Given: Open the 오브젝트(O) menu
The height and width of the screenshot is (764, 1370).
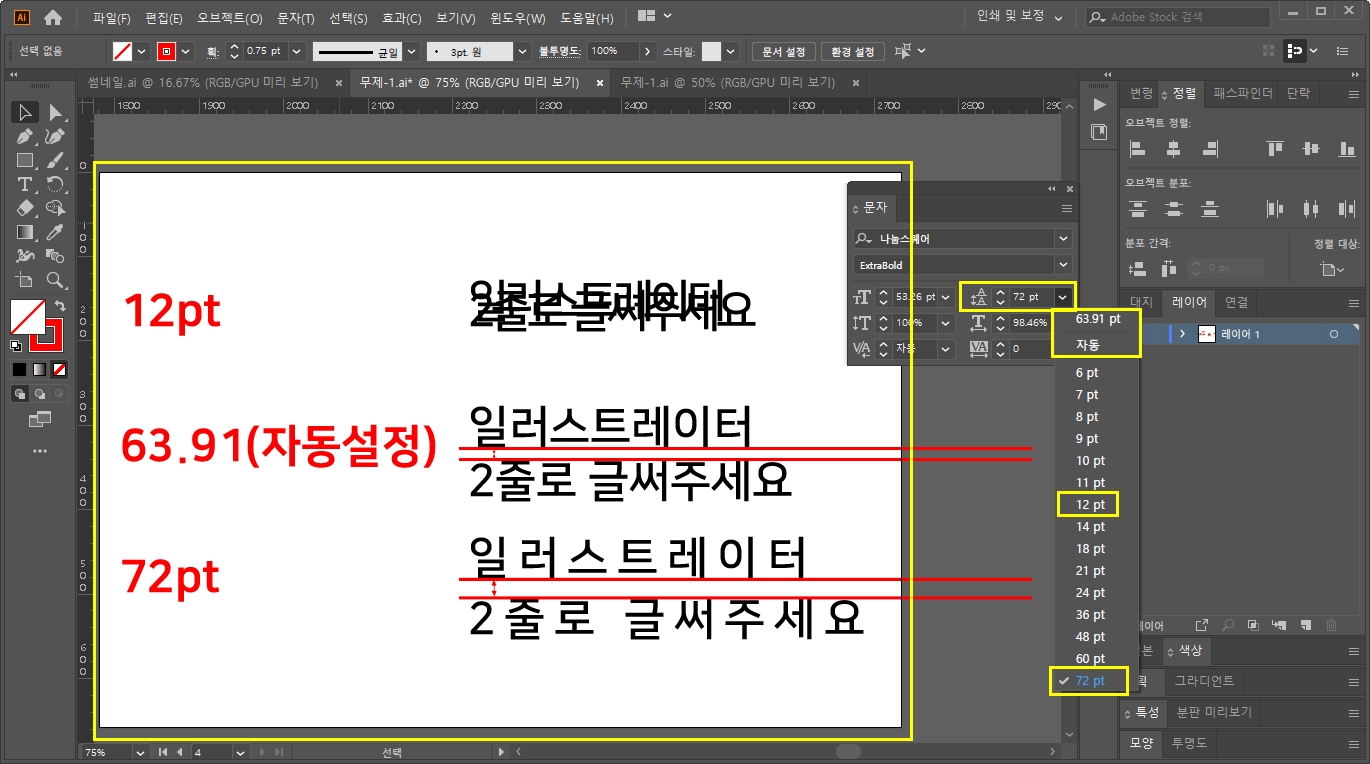Looking at the screenshot, I should pyautogui.click(x=230, y=18).
